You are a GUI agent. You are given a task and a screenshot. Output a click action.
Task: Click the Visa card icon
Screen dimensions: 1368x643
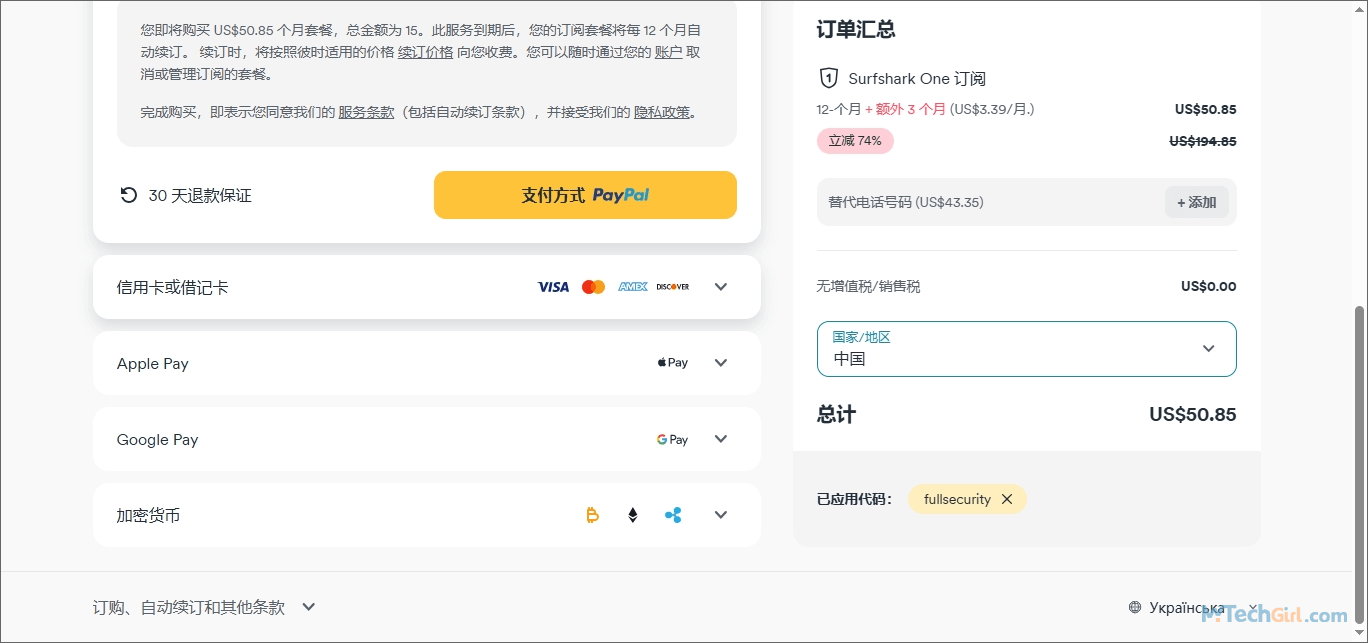[x=553, y=287]
